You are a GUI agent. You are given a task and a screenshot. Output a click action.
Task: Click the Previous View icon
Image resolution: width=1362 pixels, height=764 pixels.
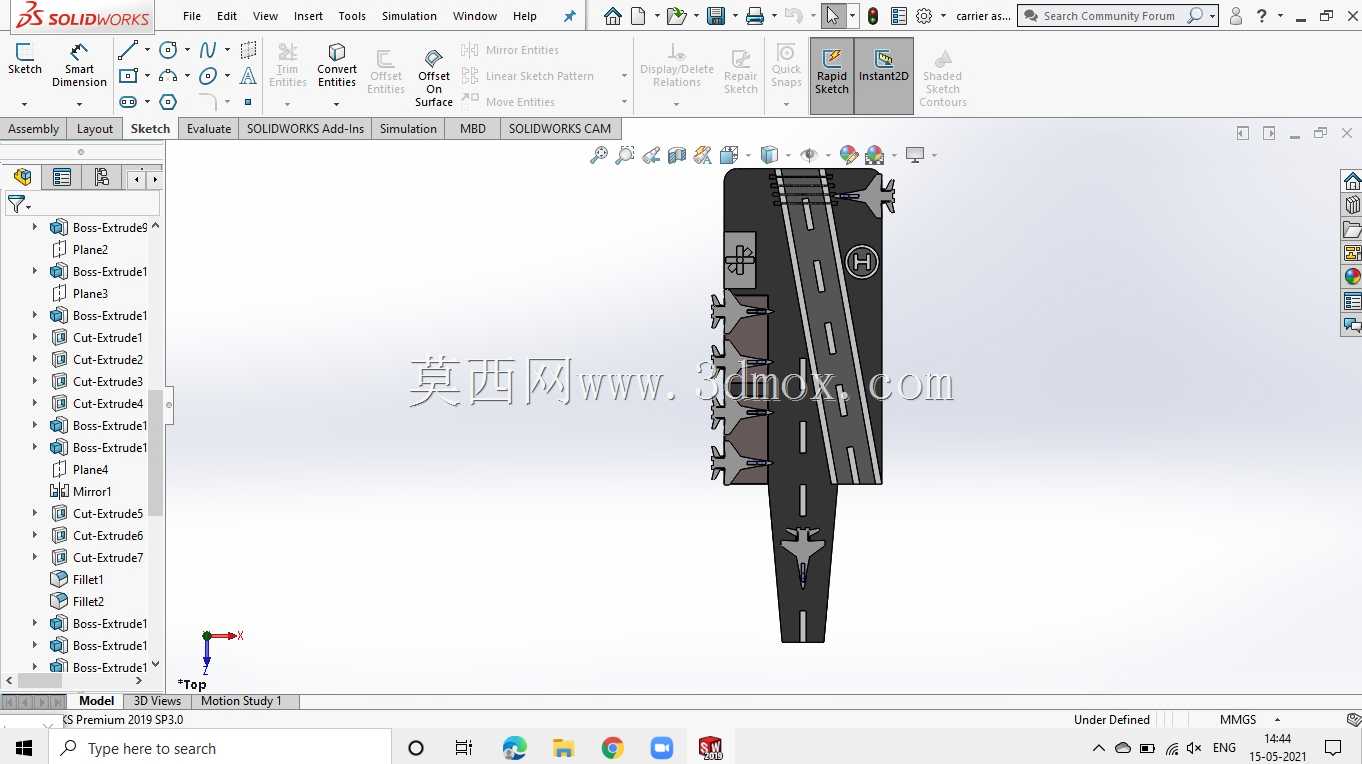[x=651, y=155]
